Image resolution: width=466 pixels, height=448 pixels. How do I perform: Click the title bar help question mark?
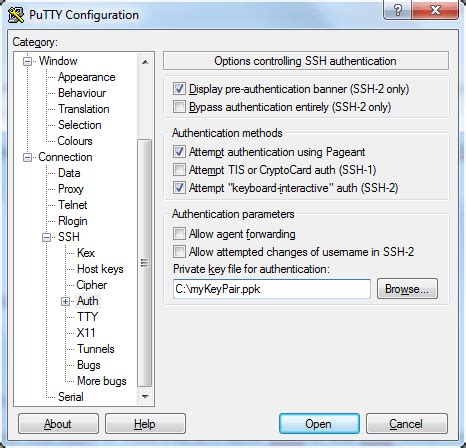click(x=397, y=10)
